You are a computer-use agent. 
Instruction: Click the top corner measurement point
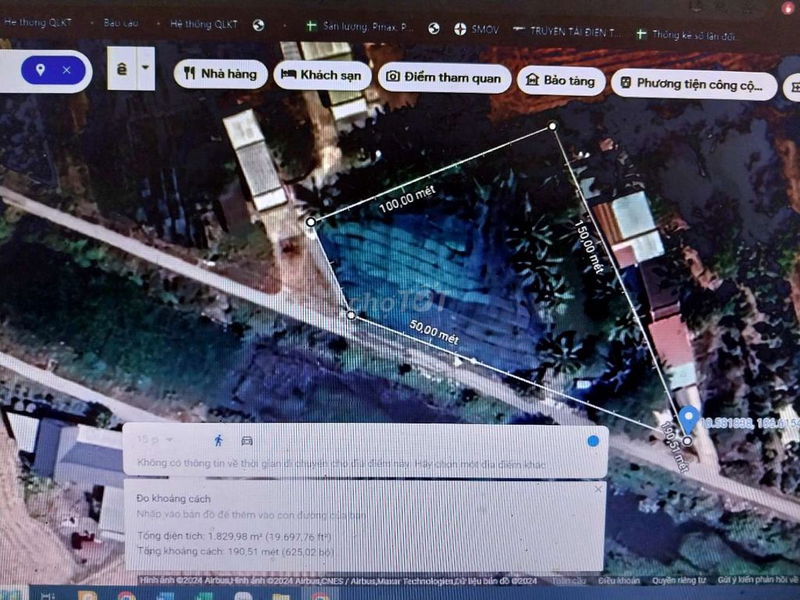[552, 126]
